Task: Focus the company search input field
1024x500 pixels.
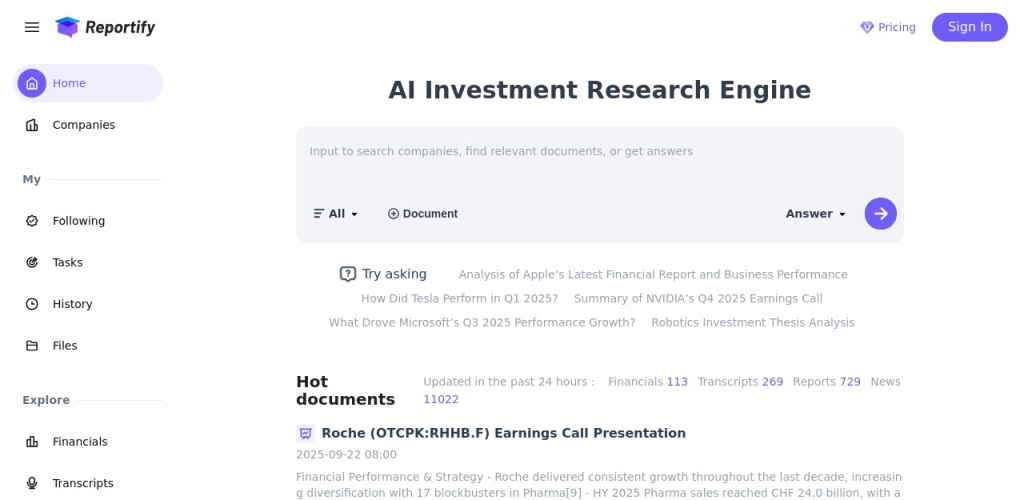Action: pyautogui.click(x=599, y=152)
